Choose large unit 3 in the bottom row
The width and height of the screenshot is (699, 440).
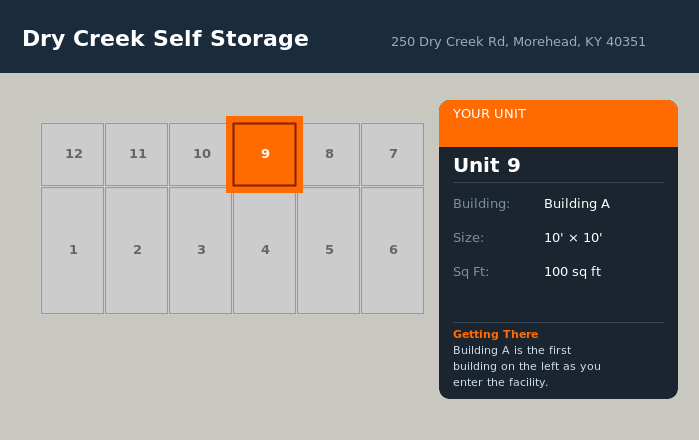(x=201, y=250)
